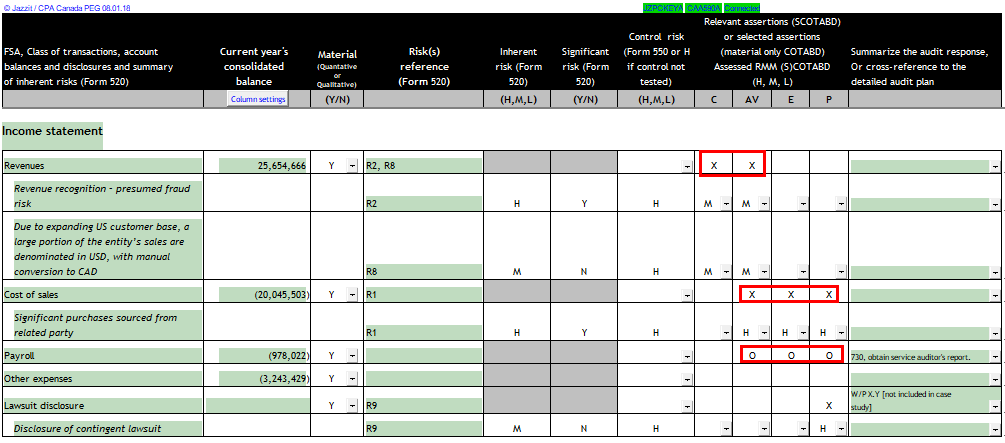The width and height of the screenshot is (1005, 443).
Task: Click the Income statement section heading
Action: point(52,131)
